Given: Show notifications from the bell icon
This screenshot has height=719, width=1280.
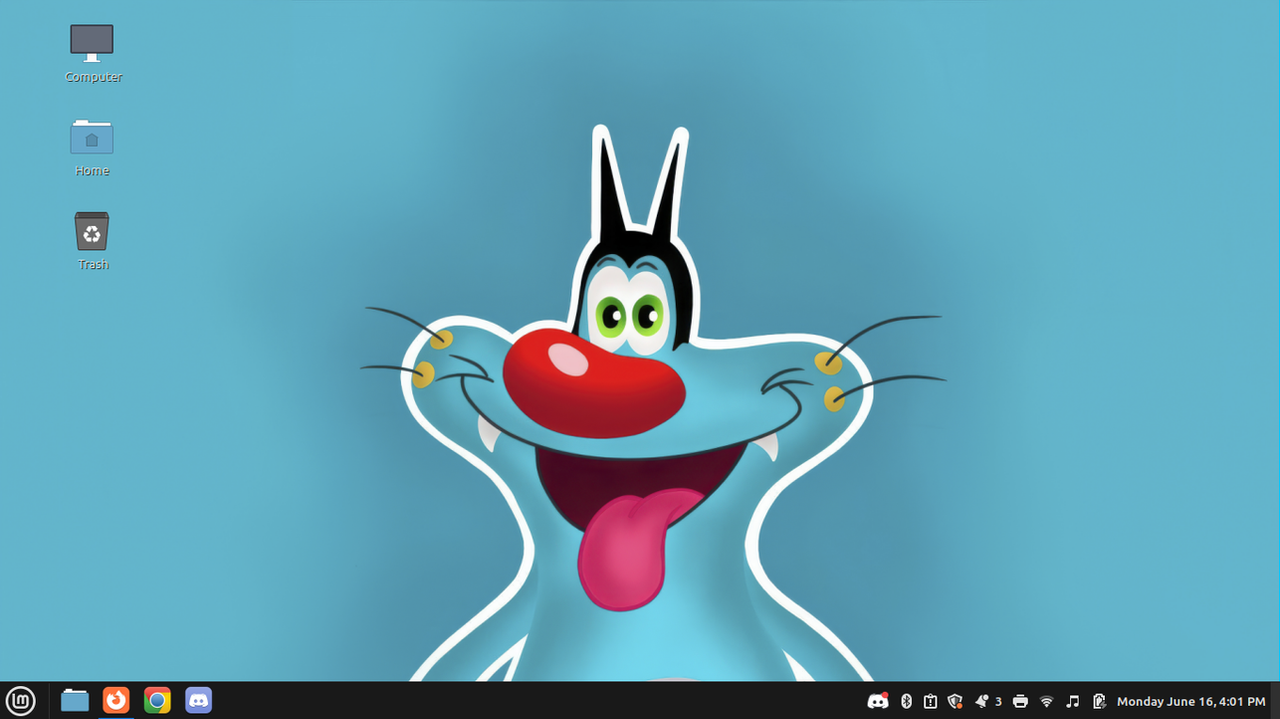Looking at the screenshot, I should click(982, 701).
